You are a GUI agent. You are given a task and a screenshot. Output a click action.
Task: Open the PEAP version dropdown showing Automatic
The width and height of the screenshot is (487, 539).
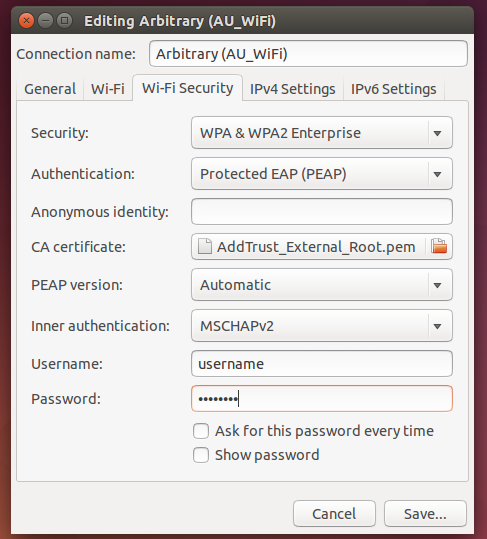click(322, 285)
